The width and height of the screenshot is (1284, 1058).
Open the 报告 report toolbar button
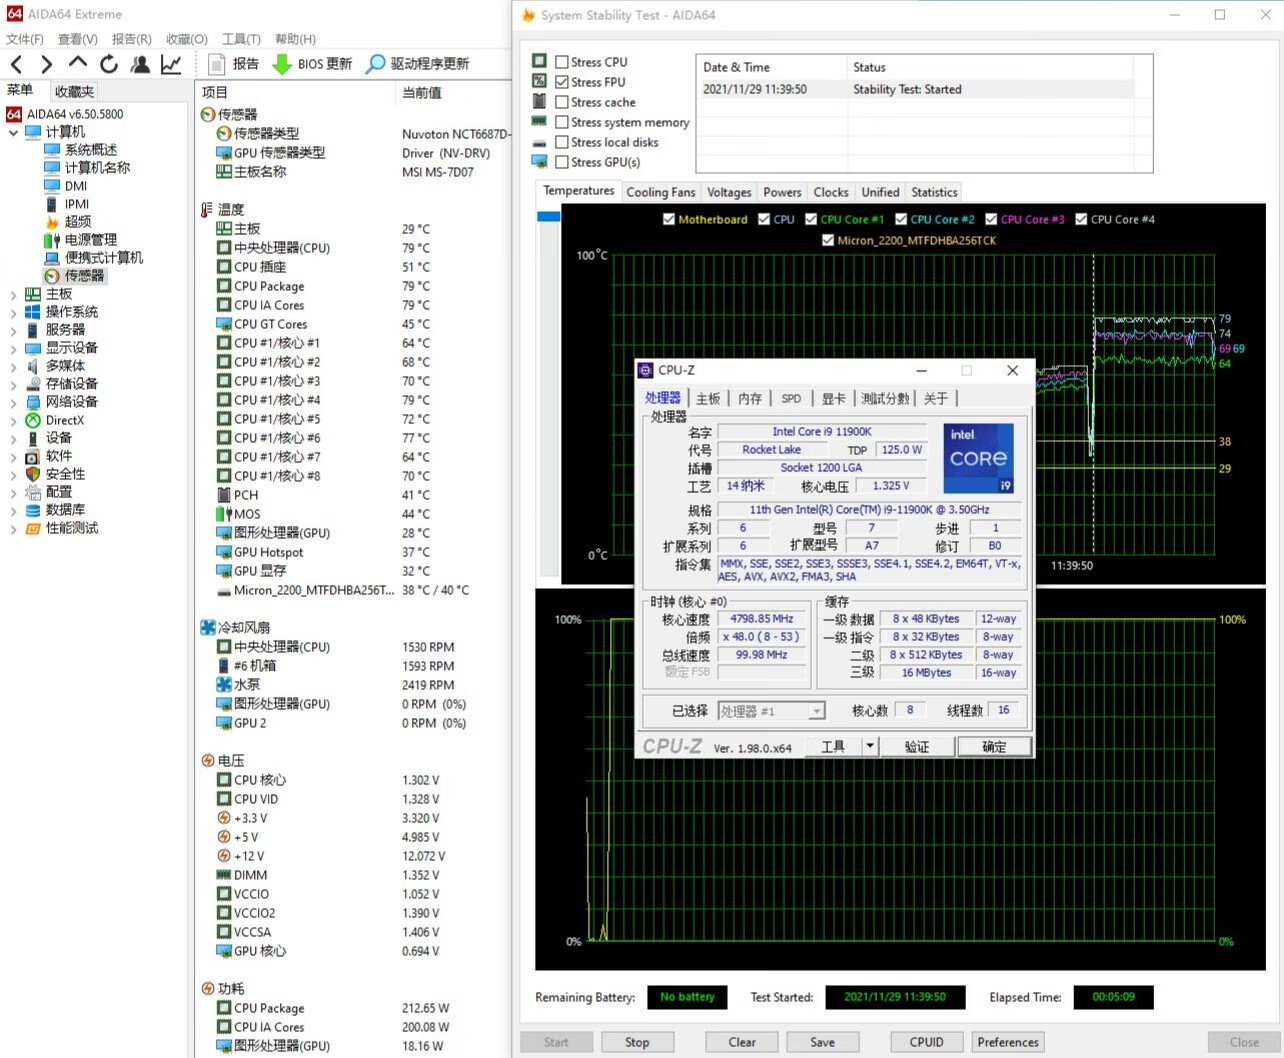(x=234, y=64)
